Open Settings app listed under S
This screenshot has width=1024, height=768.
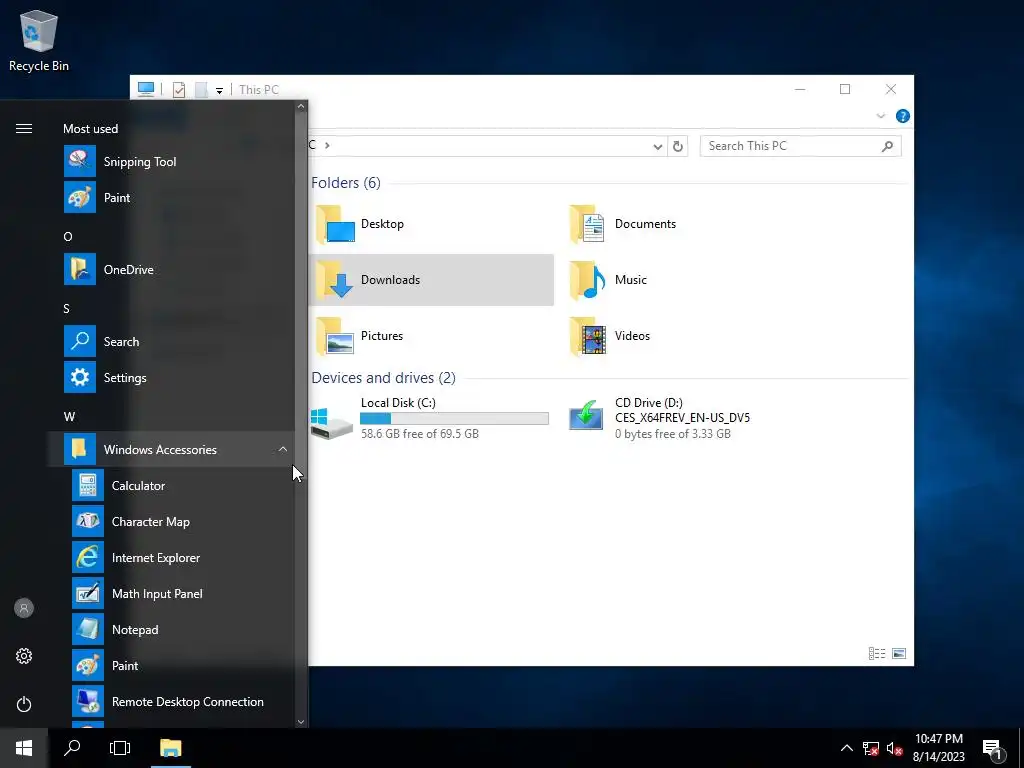click(171, 377)
